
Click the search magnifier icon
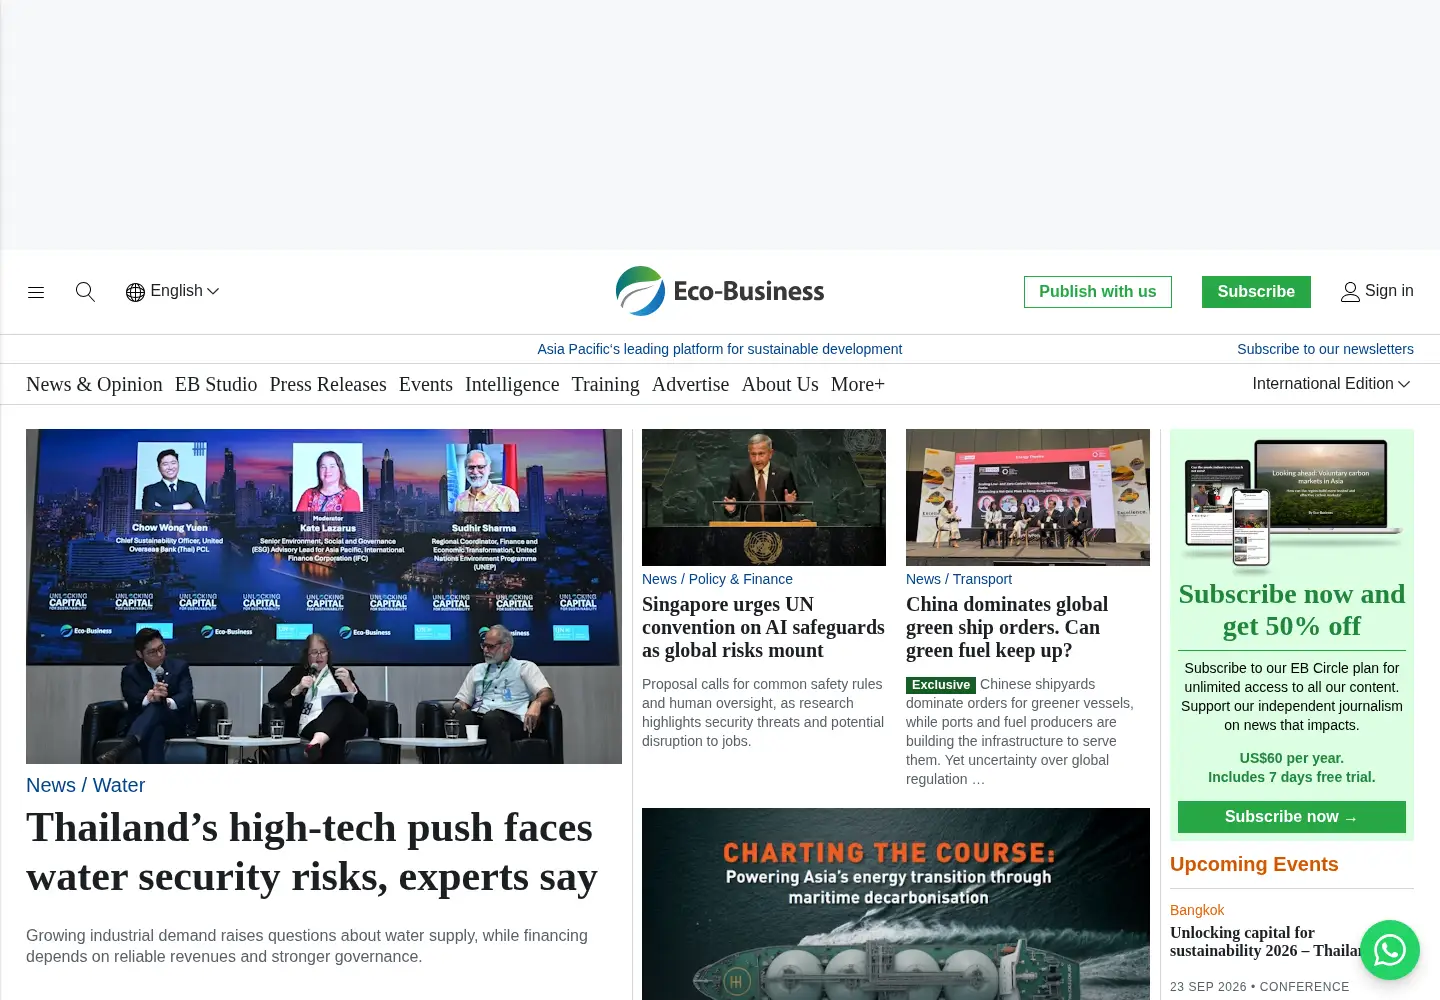pyautogui.click(x=85, y=292)
